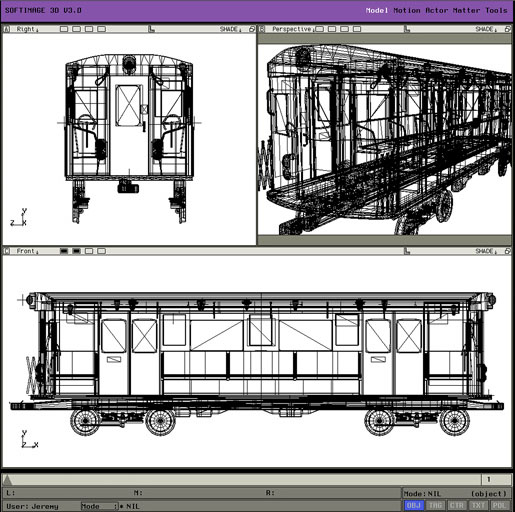Click the resize window icon of the Front view
This screenshot has height=512, width=515.
click(508, 251)
